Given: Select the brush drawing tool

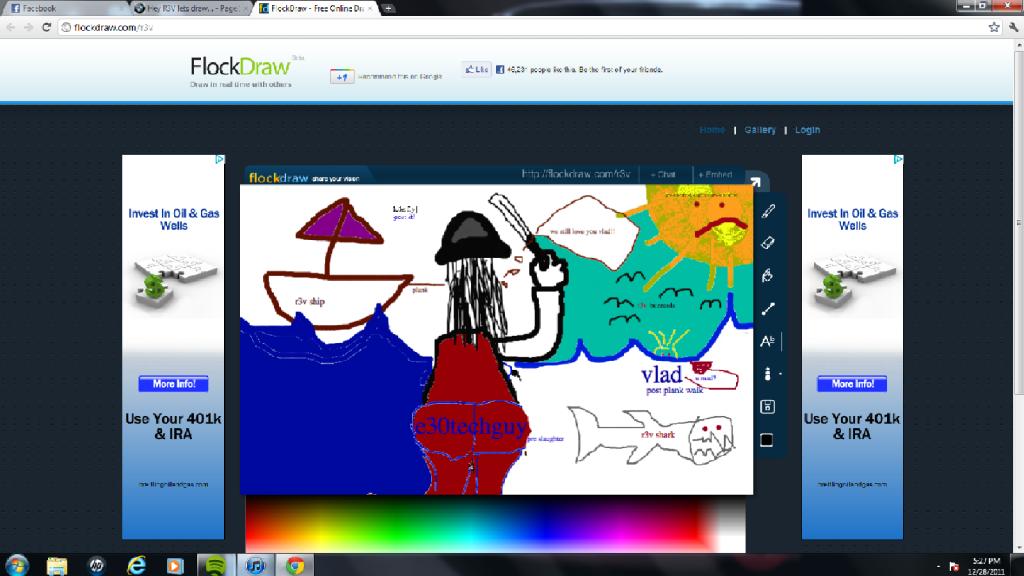Looking at the screenshot, I should [768, 211].
